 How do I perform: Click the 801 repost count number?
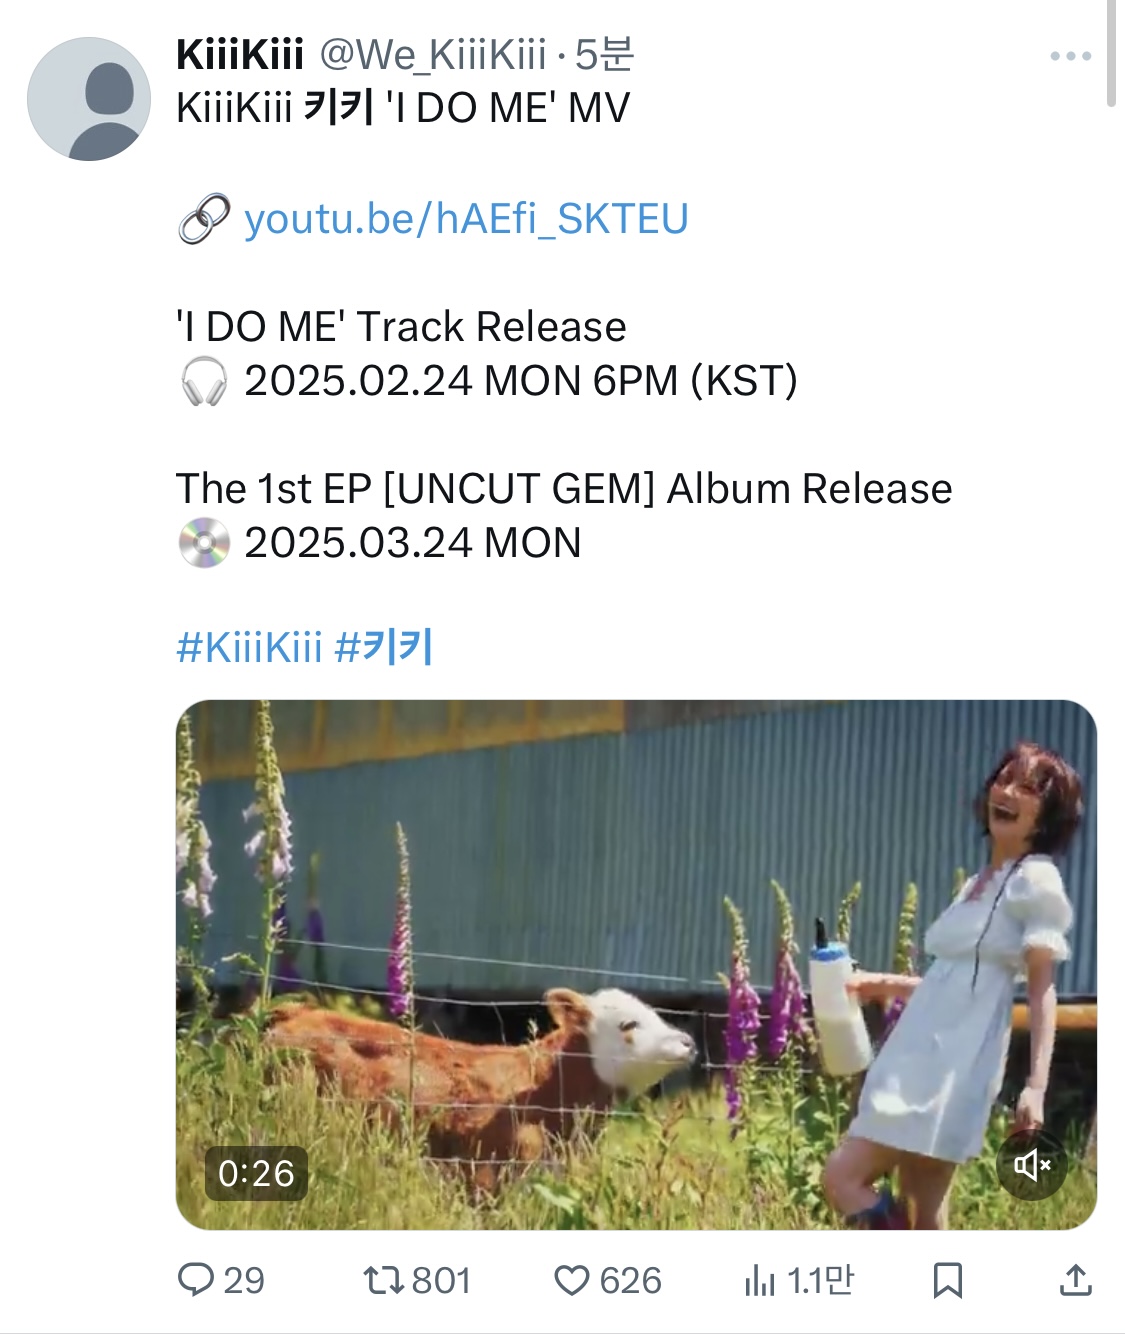[441, 1280]
